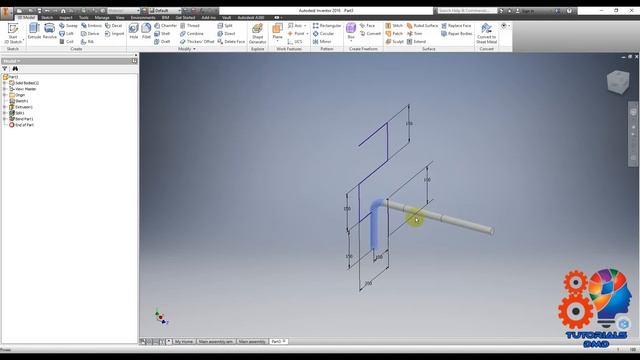Click the Search Help & Commands field
Viewport: 640px width, 360px height.
point(467,11)
